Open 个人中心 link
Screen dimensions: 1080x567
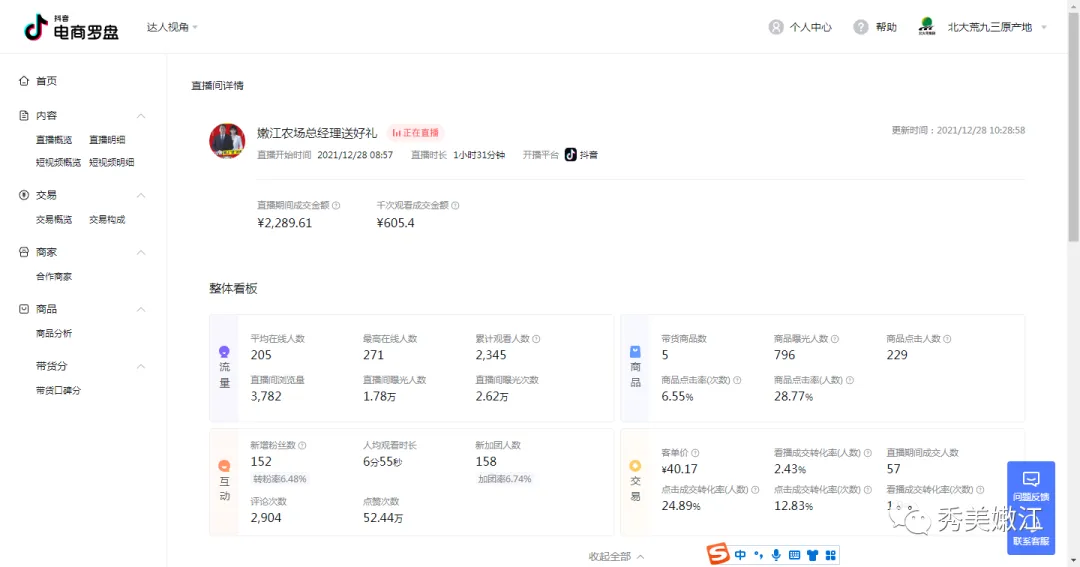tap(810, 27)
